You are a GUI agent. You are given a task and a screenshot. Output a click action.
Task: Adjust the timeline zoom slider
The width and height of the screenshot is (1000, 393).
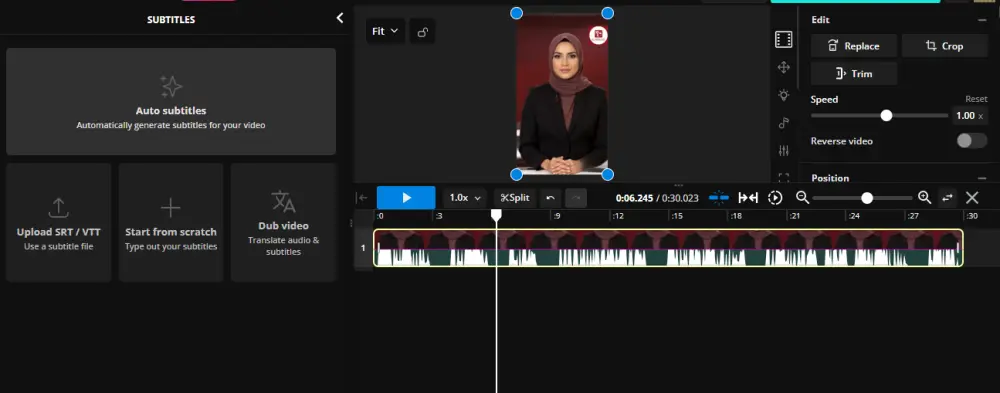(867, 198)
